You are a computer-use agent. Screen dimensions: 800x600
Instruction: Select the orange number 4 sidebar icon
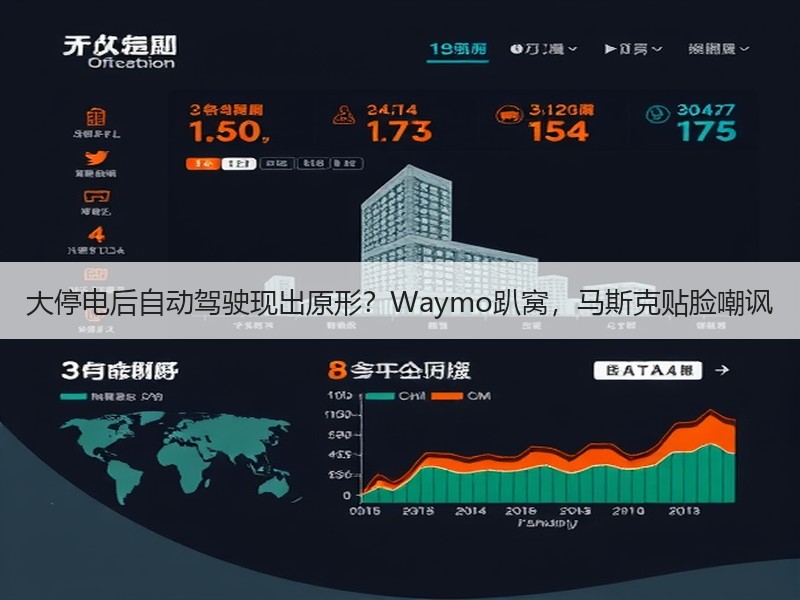pos(96,234)
